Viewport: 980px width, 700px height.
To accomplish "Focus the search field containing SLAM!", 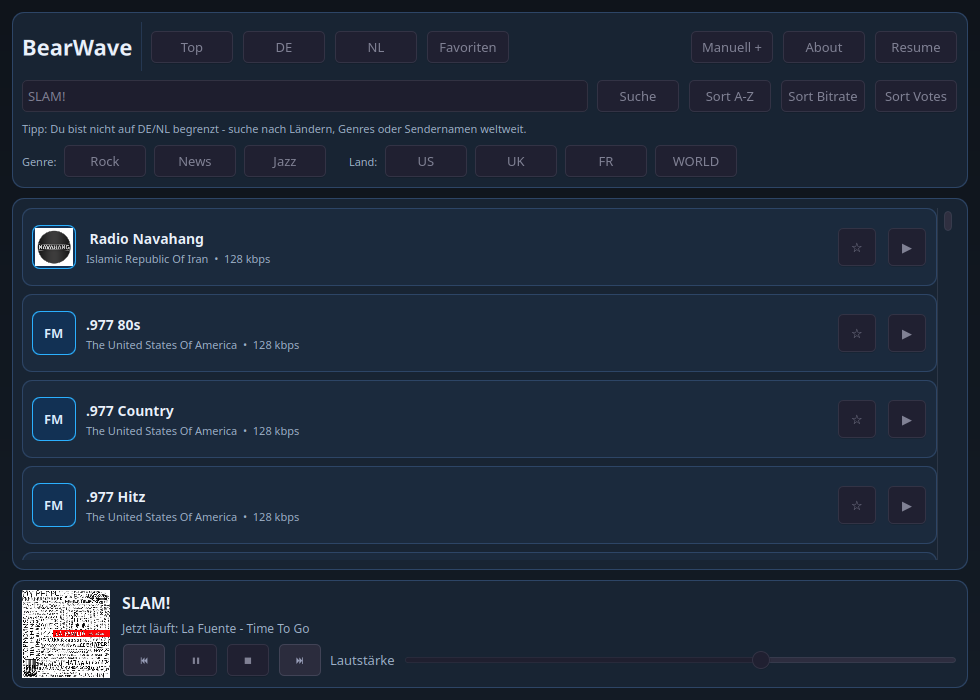I will 305,96.
